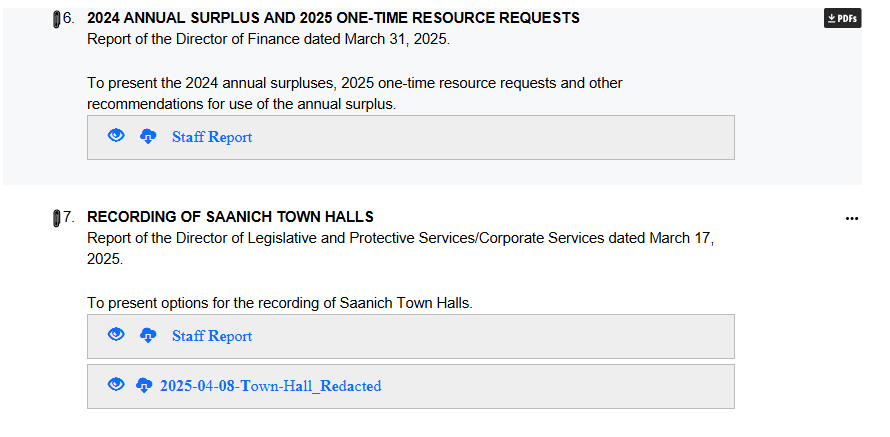Click "To present options for the recording" description
Image resolution: width=890 pixels, height=437 pixels.
[x=279, y=303]
